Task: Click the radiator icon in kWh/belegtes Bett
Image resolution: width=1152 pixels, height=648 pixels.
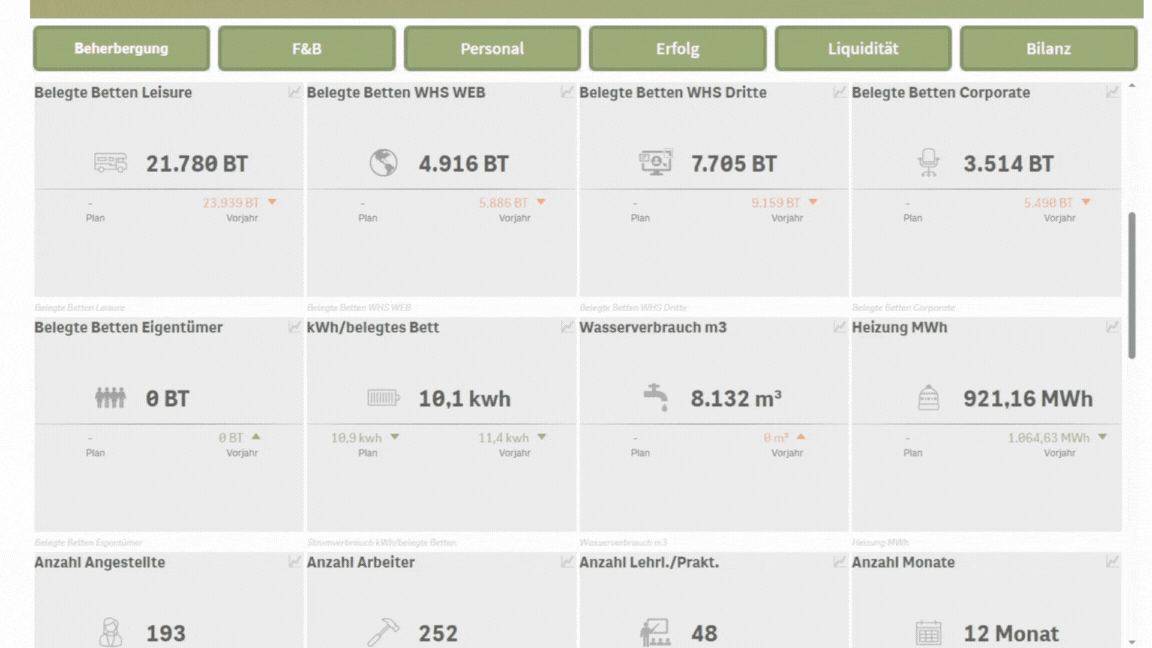Action: (x=383, y=398)
